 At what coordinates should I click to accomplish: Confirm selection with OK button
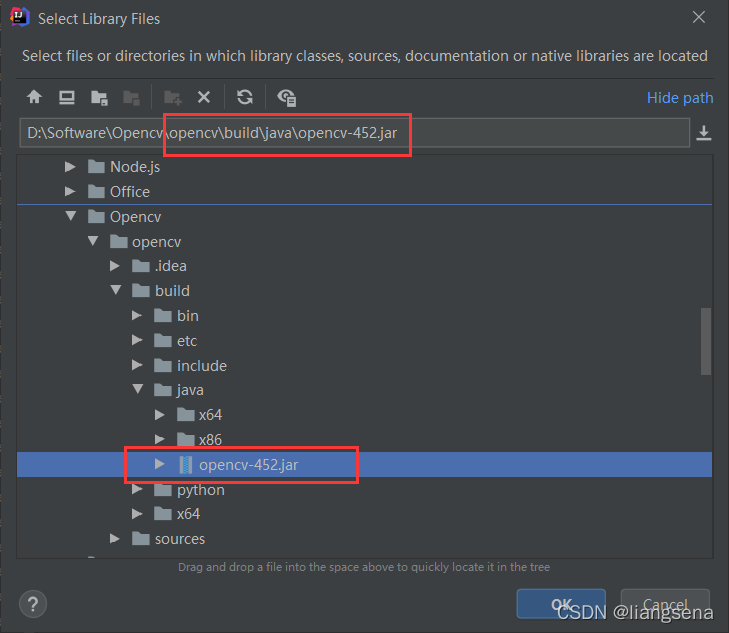(x=561, y=604)
